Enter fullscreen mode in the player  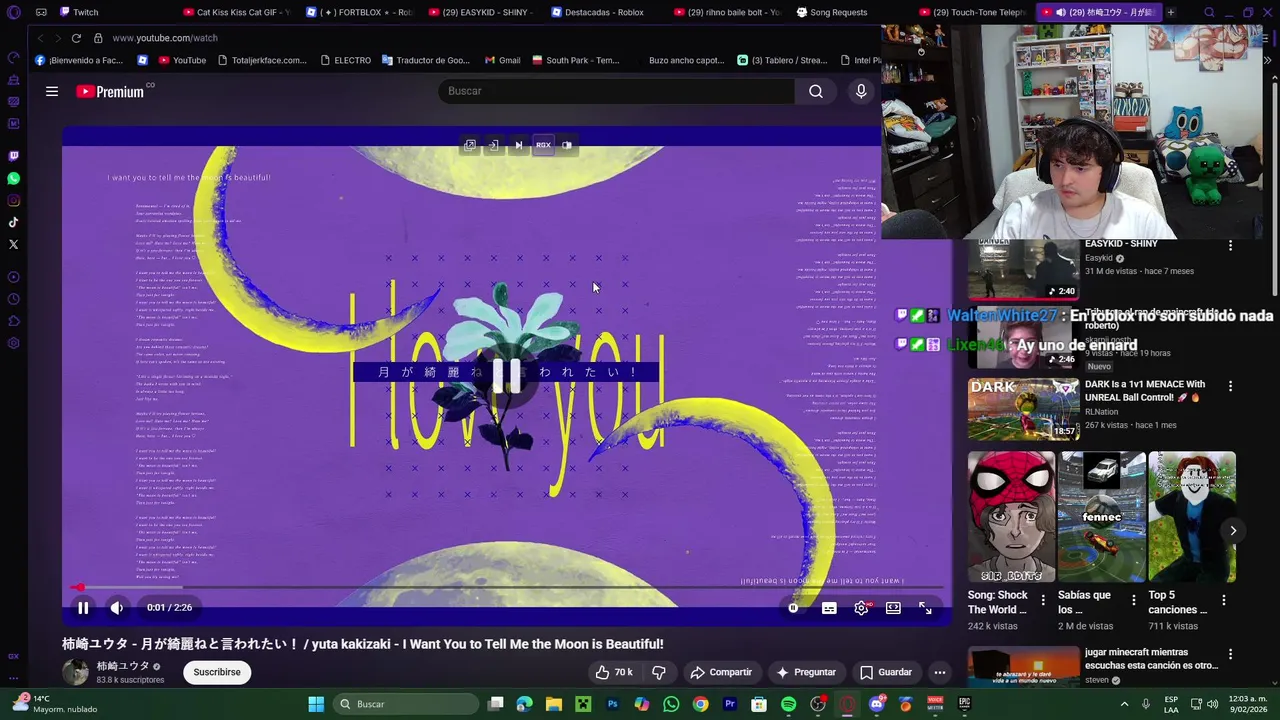(x=925, y=607)
